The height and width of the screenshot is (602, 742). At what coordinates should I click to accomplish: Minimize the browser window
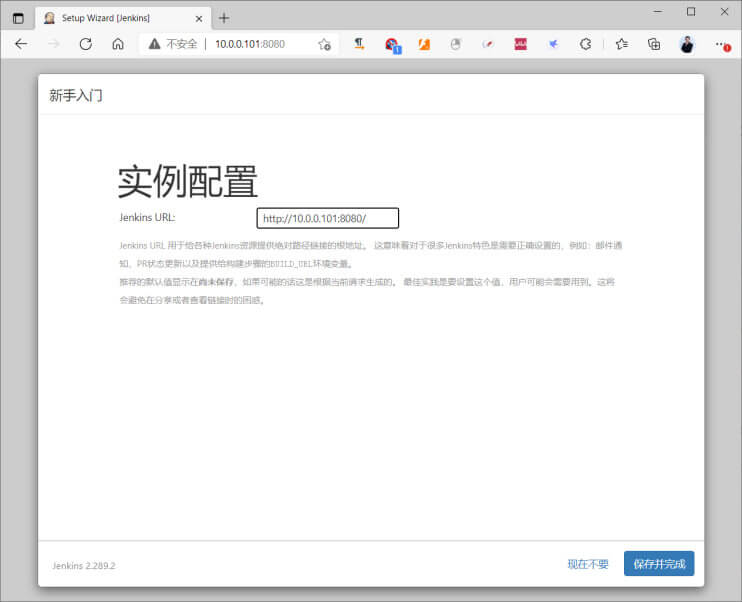click(658, 12)
